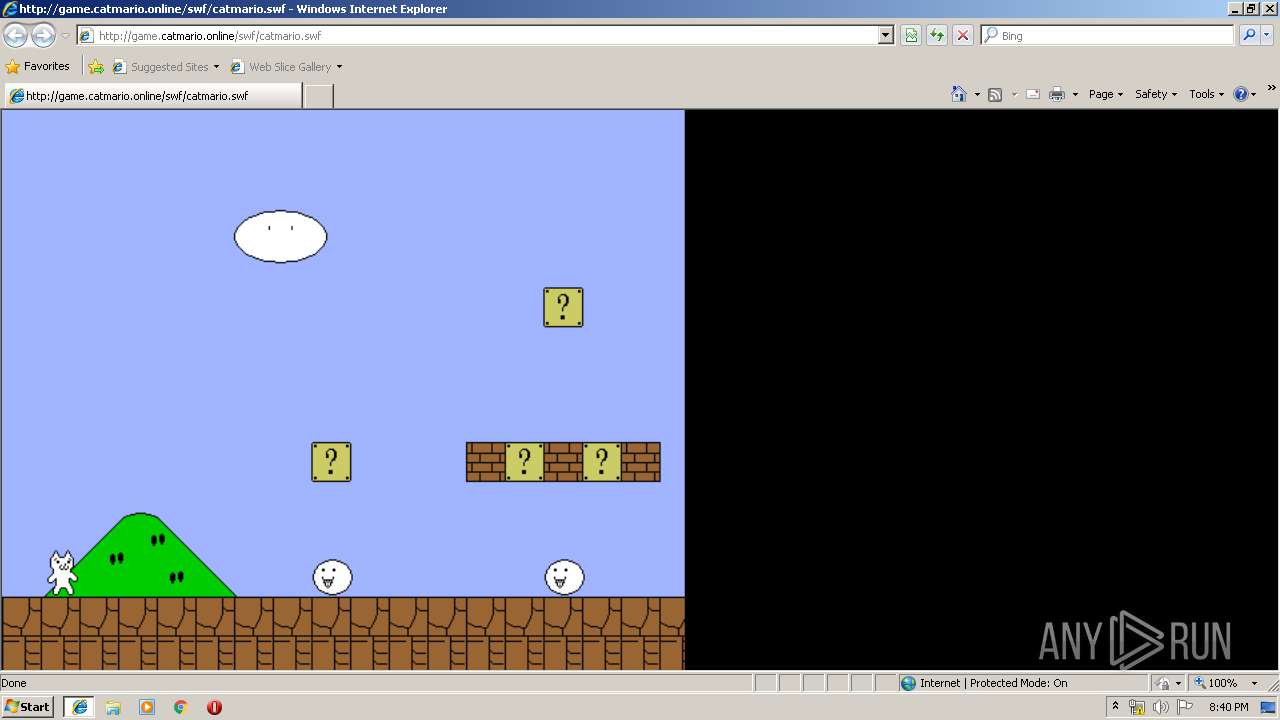Click the Print icon
This screenshot has width=1280, height=720.
click(x=1057, y=94)
